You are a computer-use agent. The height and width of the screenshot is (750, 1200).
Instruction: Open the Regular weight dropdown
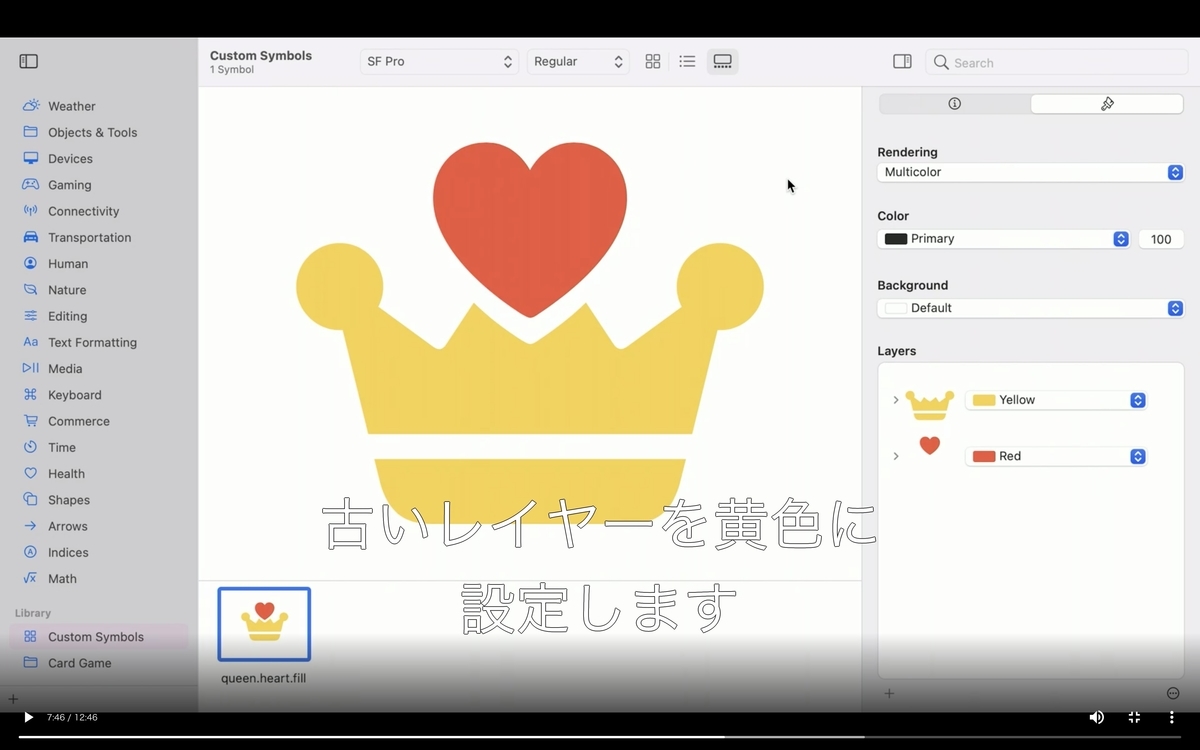(x=578, y=62)
